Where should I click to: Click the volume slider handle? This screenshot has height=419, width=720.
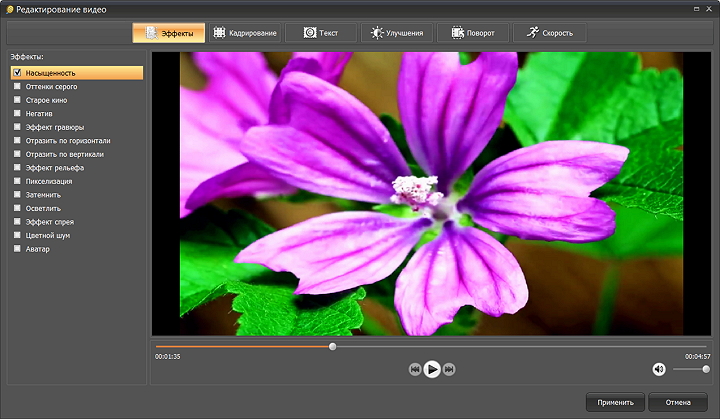(x=706, y=369)
